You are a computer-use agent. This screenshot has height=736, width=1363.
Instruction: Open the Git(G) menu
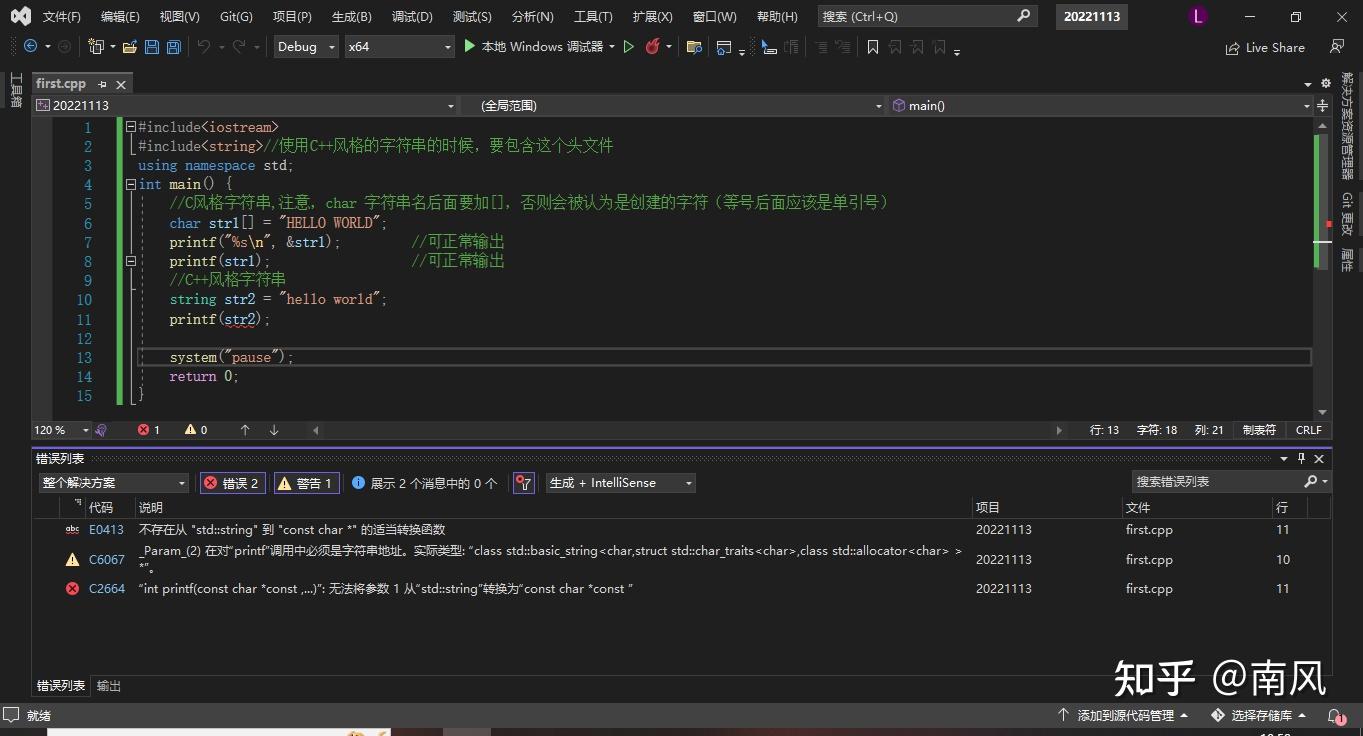pos(236,16)
